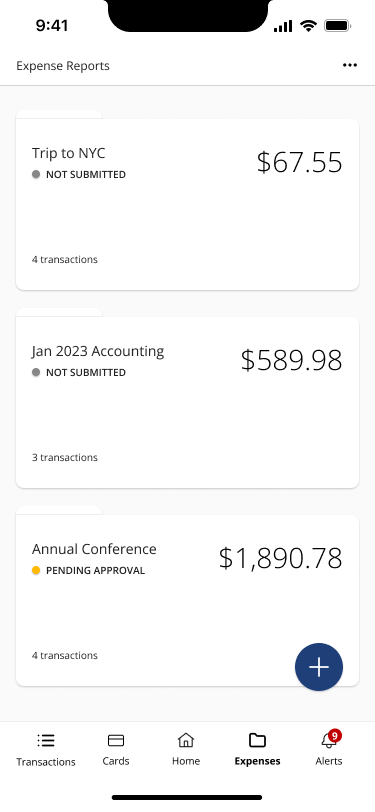375x812 pixels.
Task: Go to Home via house icon
Action: pos(186,740)
